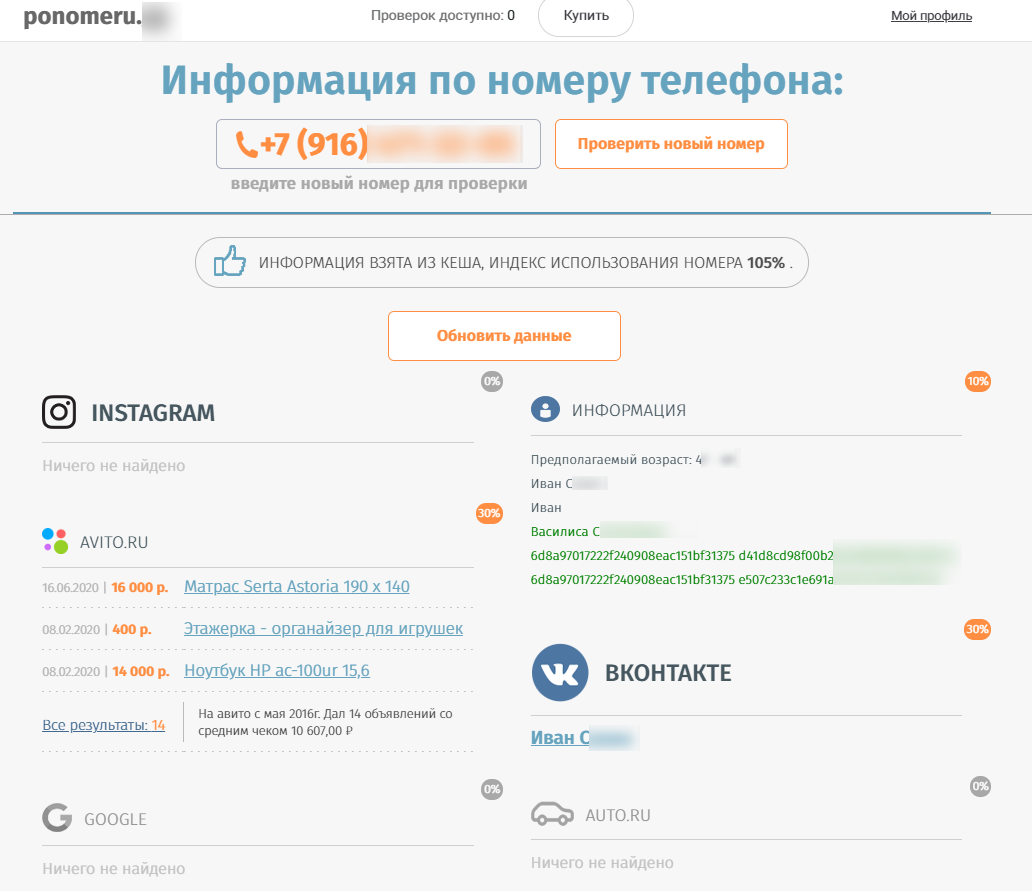This screenshot has width=1032, height=891.
Task: Click the person icon beside ИНФОРМАЦИЯ
Action: point(543,409)
